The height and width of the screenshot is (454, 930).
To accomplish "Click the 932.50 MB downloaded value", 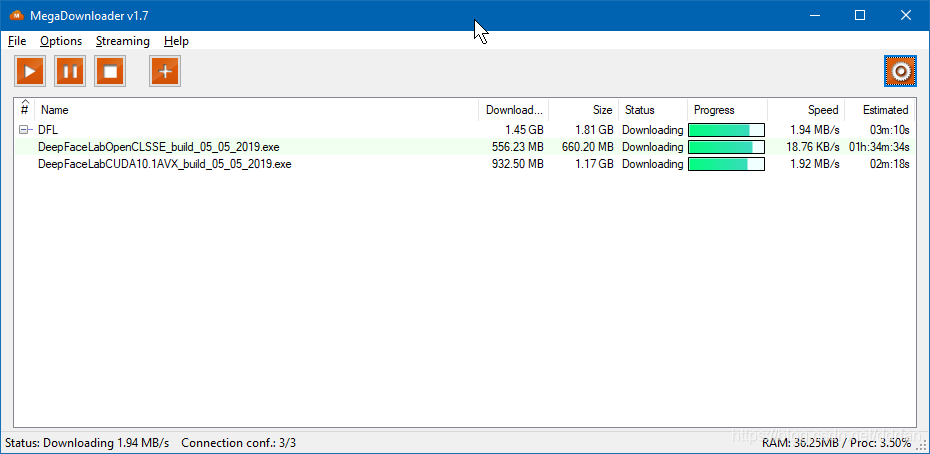I will click(x=518, y=164).
